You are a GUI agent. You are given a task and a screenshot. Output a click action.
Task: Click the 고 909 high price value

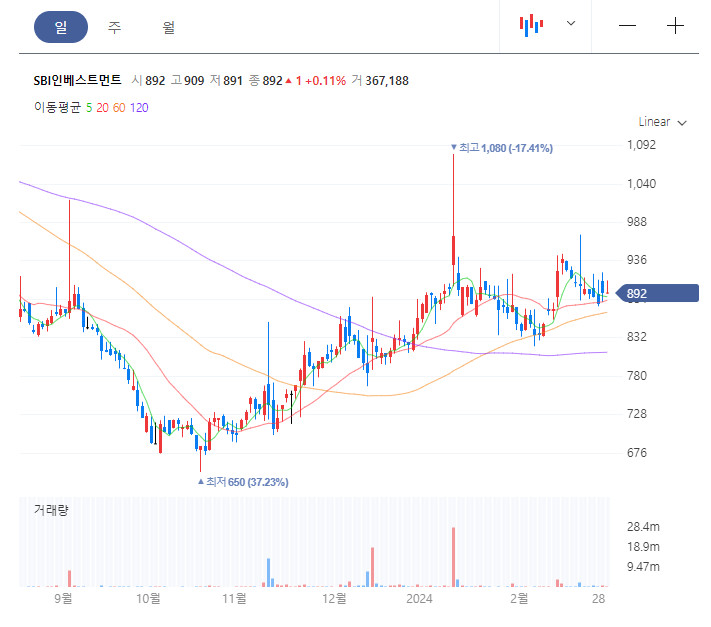[187, 81]
